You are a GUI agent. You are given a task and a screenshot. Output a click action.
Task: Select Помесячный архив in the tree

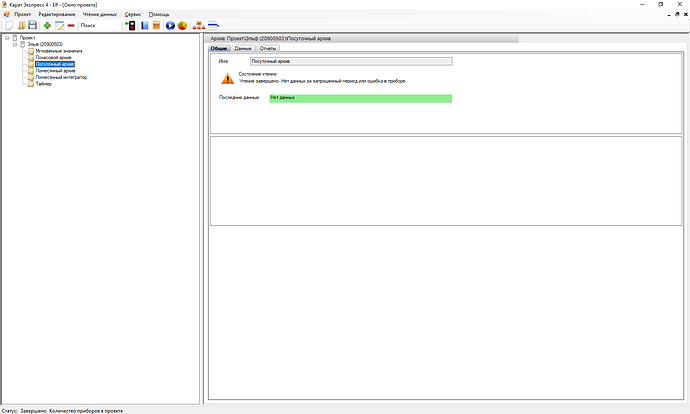(x=54, y=71)
